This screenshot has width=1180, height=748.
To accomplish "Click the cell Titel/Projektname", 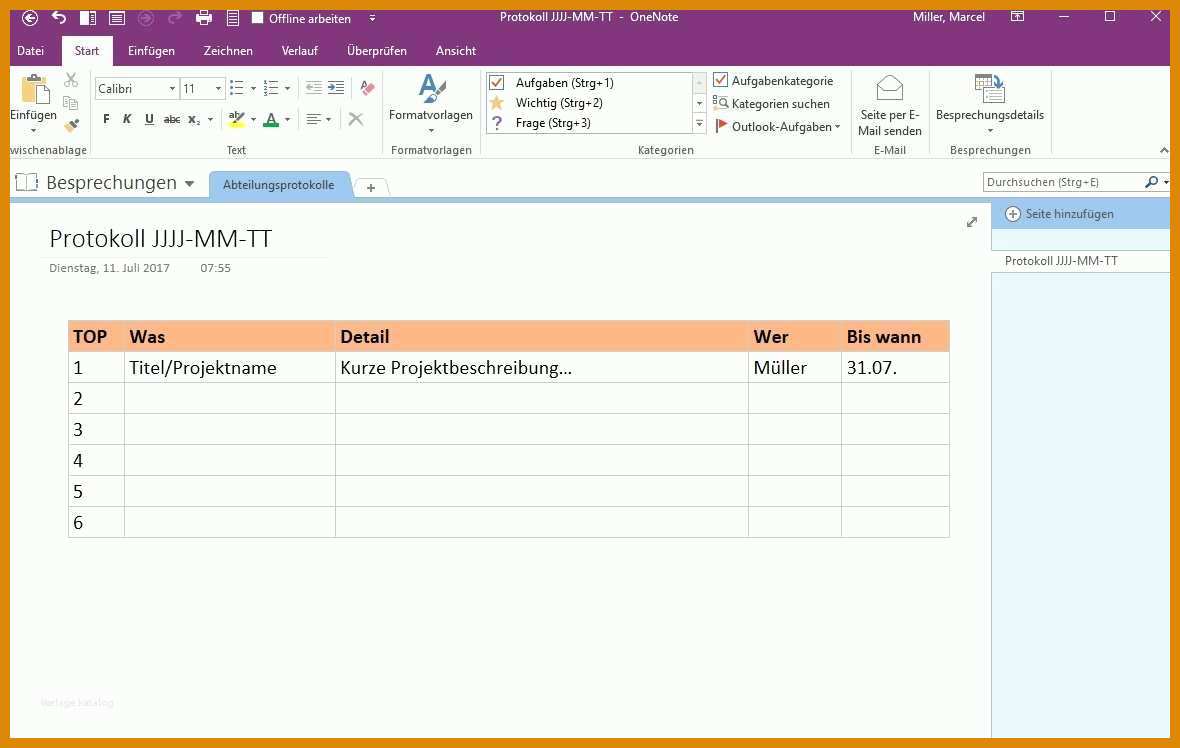I will tap(202, 368).
